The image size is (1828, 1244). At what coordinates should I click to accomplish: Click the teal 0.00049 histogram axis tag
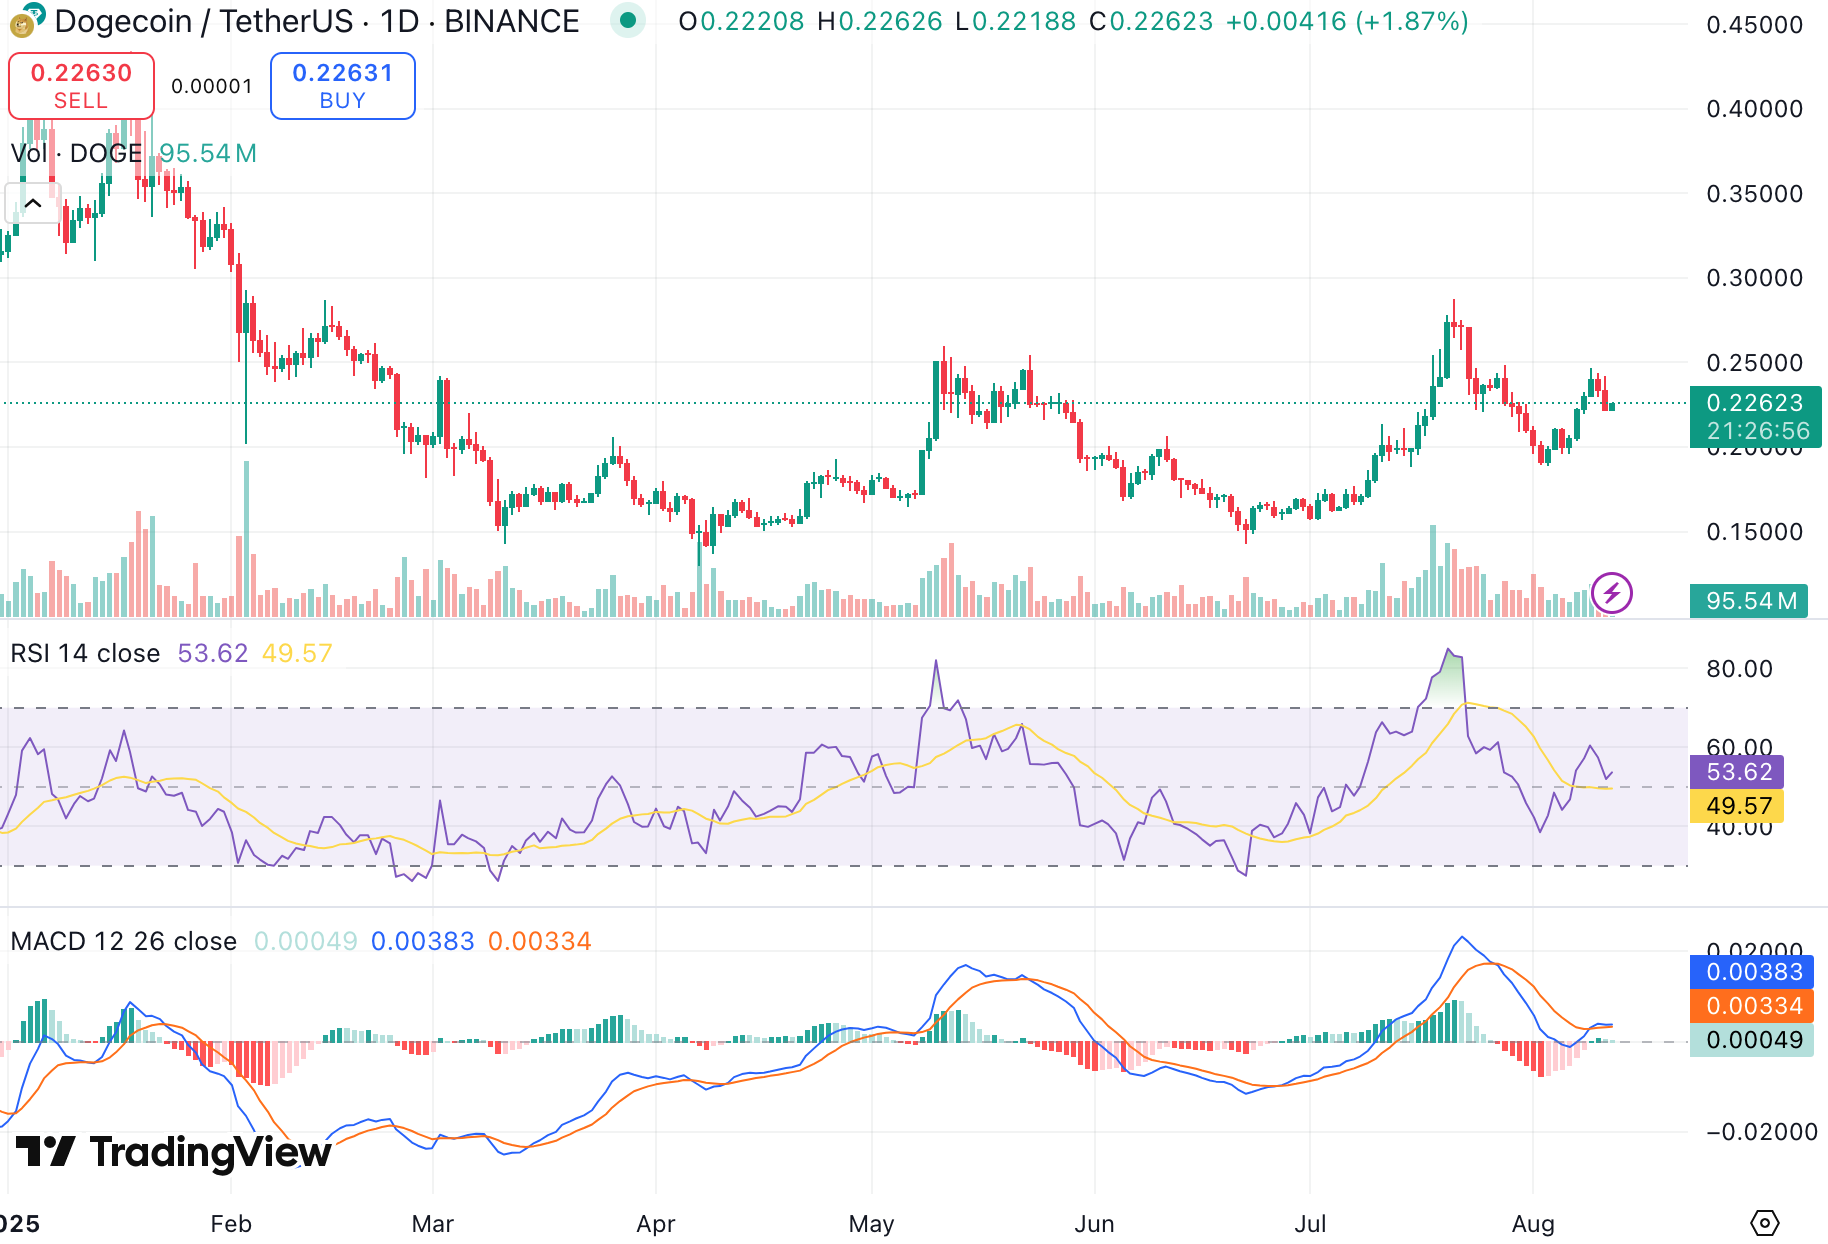(1752, 1040)
